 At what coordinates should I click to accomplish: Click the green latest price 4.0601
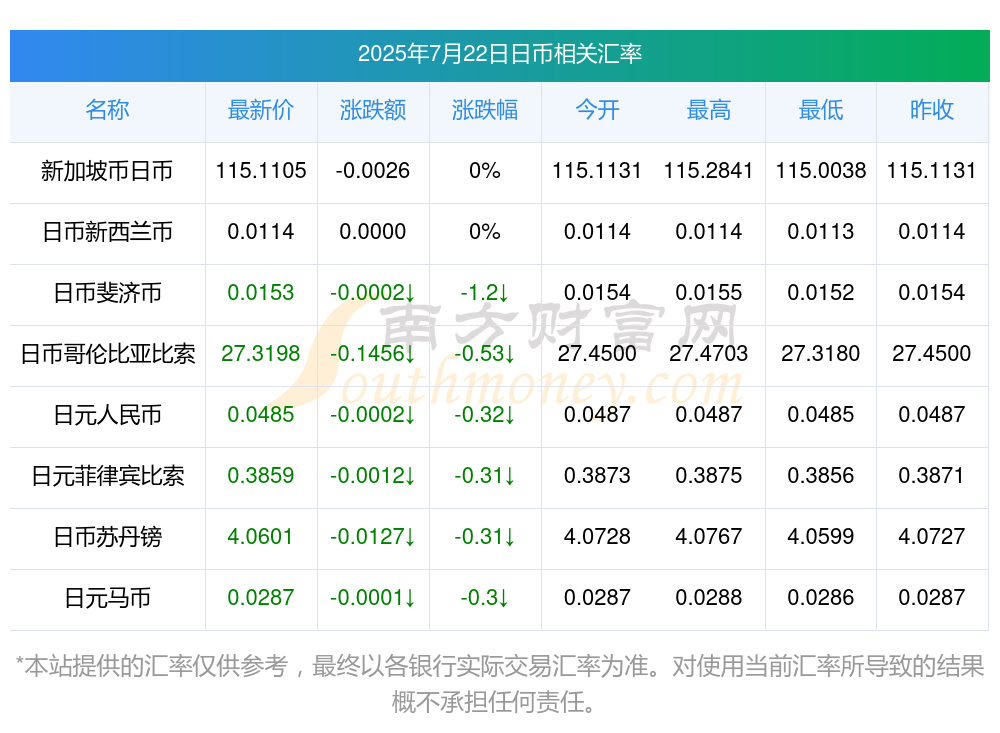click(x=261, y=537)
